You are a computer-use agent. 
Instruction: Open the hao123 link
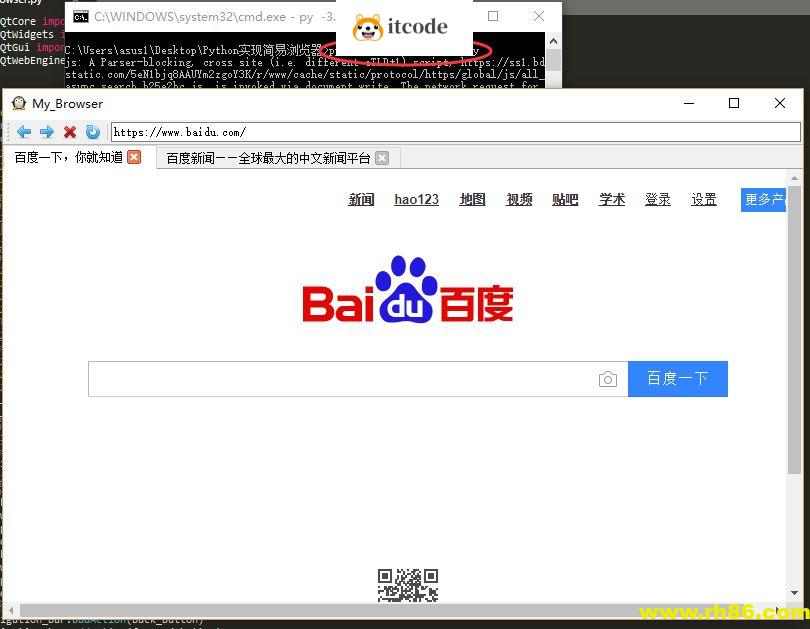click(416, 199)
